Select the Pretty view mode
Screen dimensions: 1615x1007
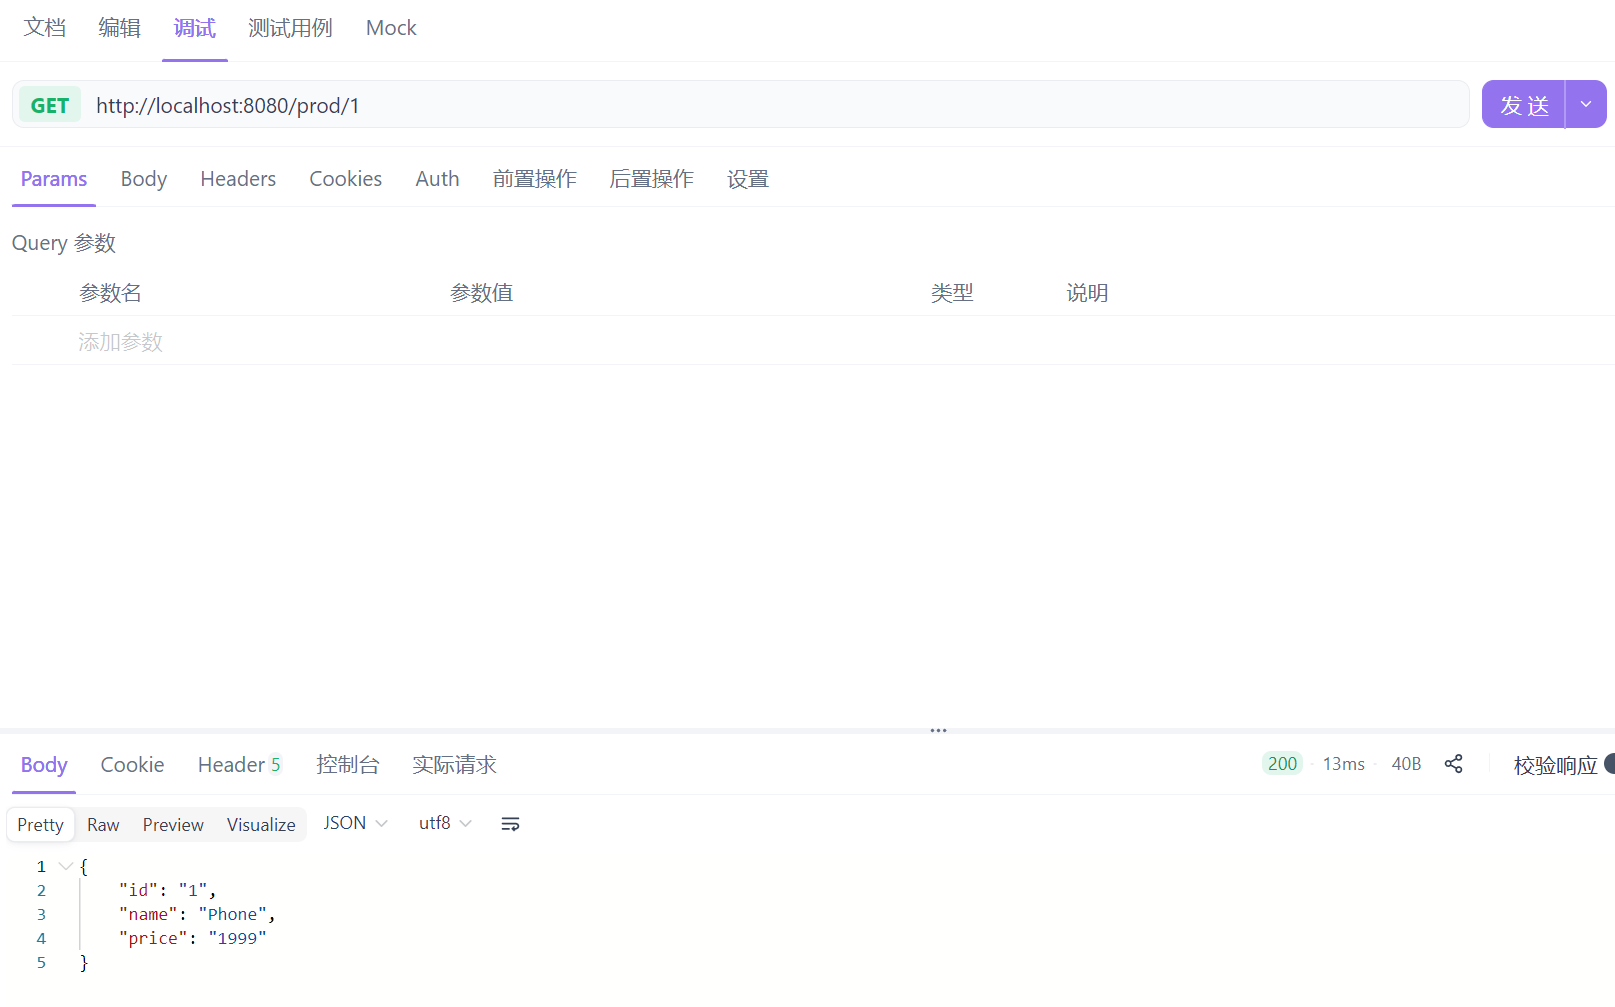40,824
